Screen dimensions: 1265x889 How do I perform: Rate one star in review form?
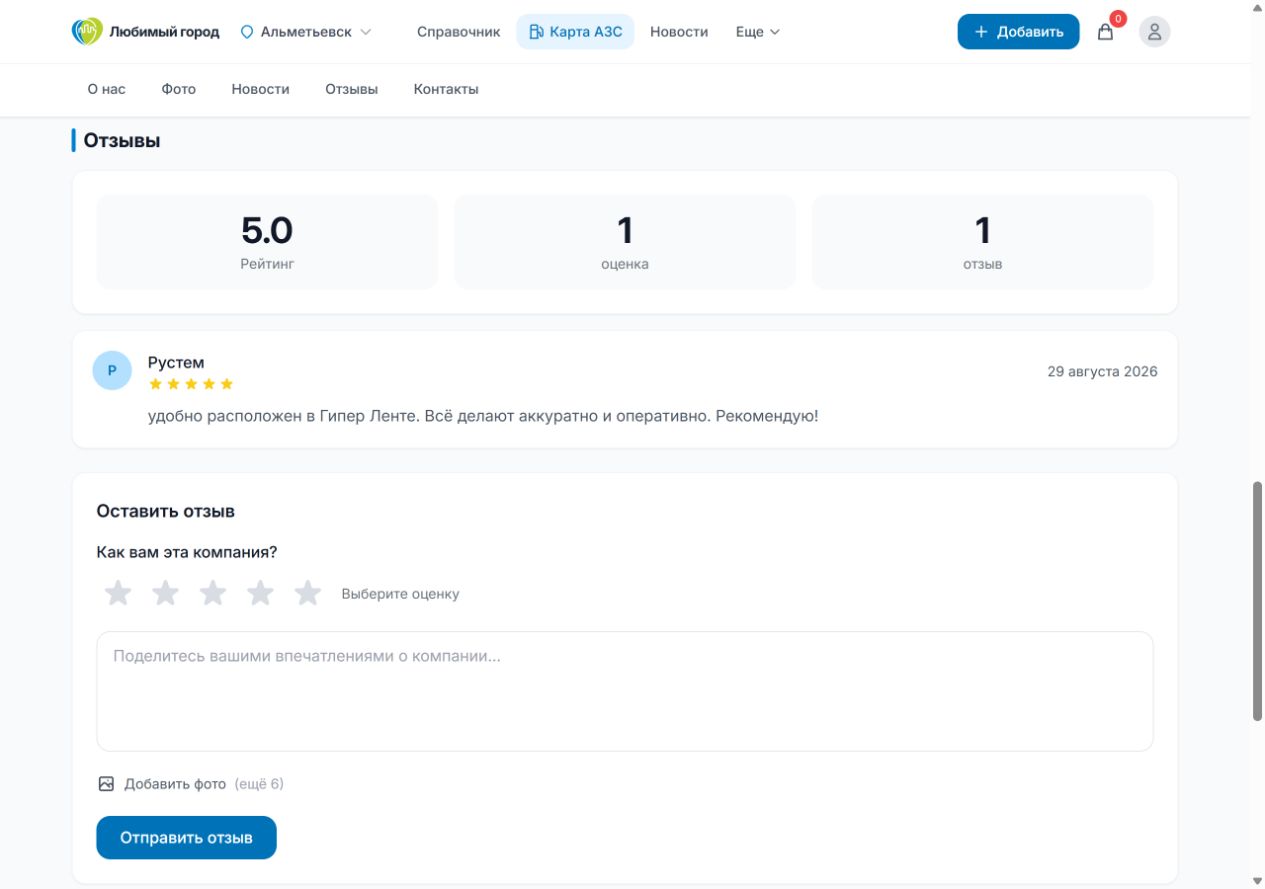(118, 593)
